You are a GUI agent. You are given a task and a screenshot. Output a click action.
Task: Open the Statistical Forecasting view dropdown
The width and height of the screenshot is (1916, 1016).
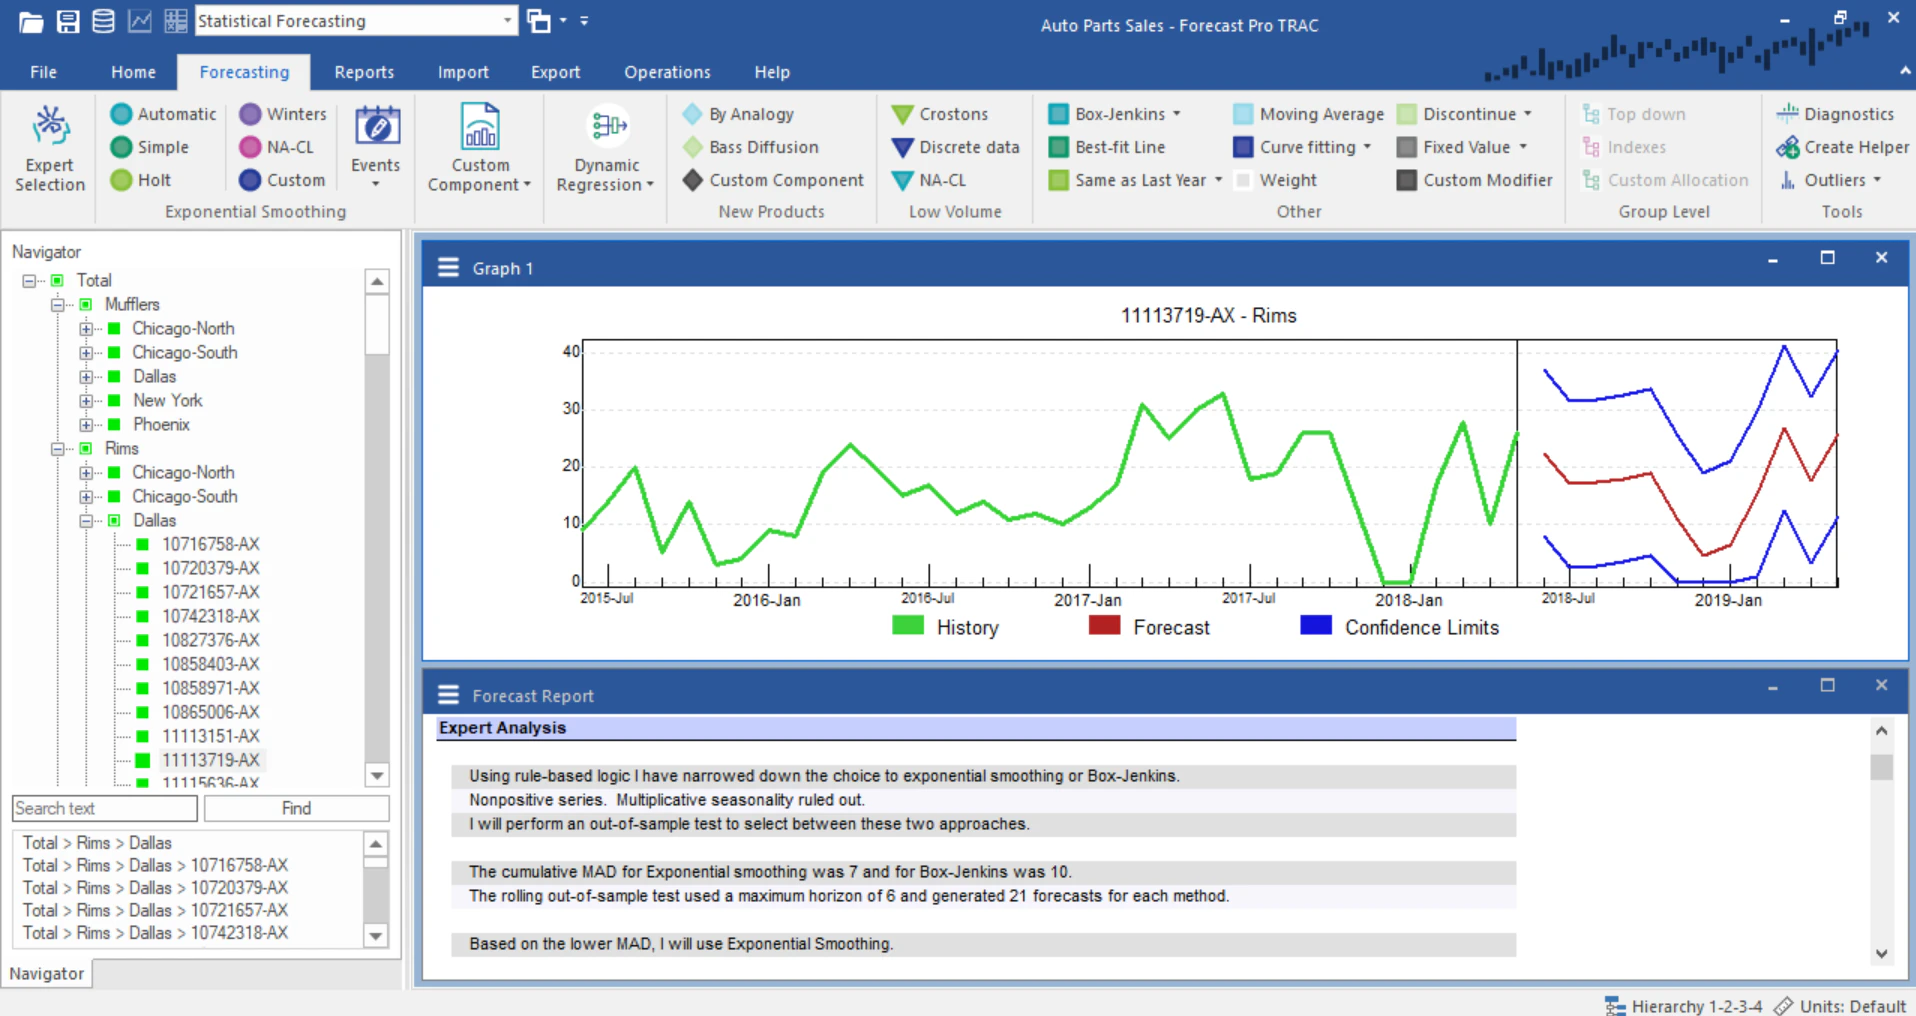(x=508, y=20)
